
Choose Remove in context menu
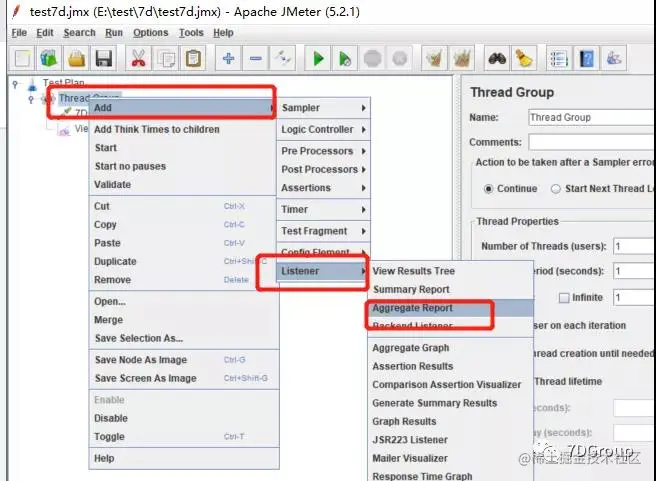click(x=183, y=280)
